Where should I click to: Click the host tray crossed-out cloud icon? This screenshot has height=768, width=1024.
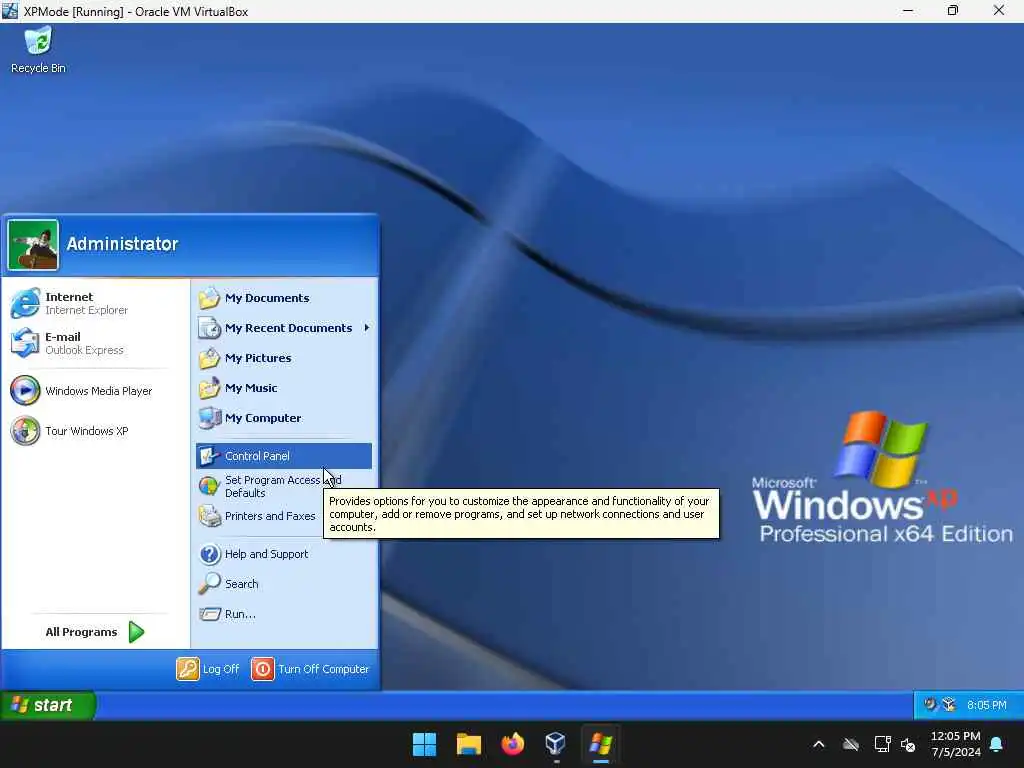pos(850,744)
